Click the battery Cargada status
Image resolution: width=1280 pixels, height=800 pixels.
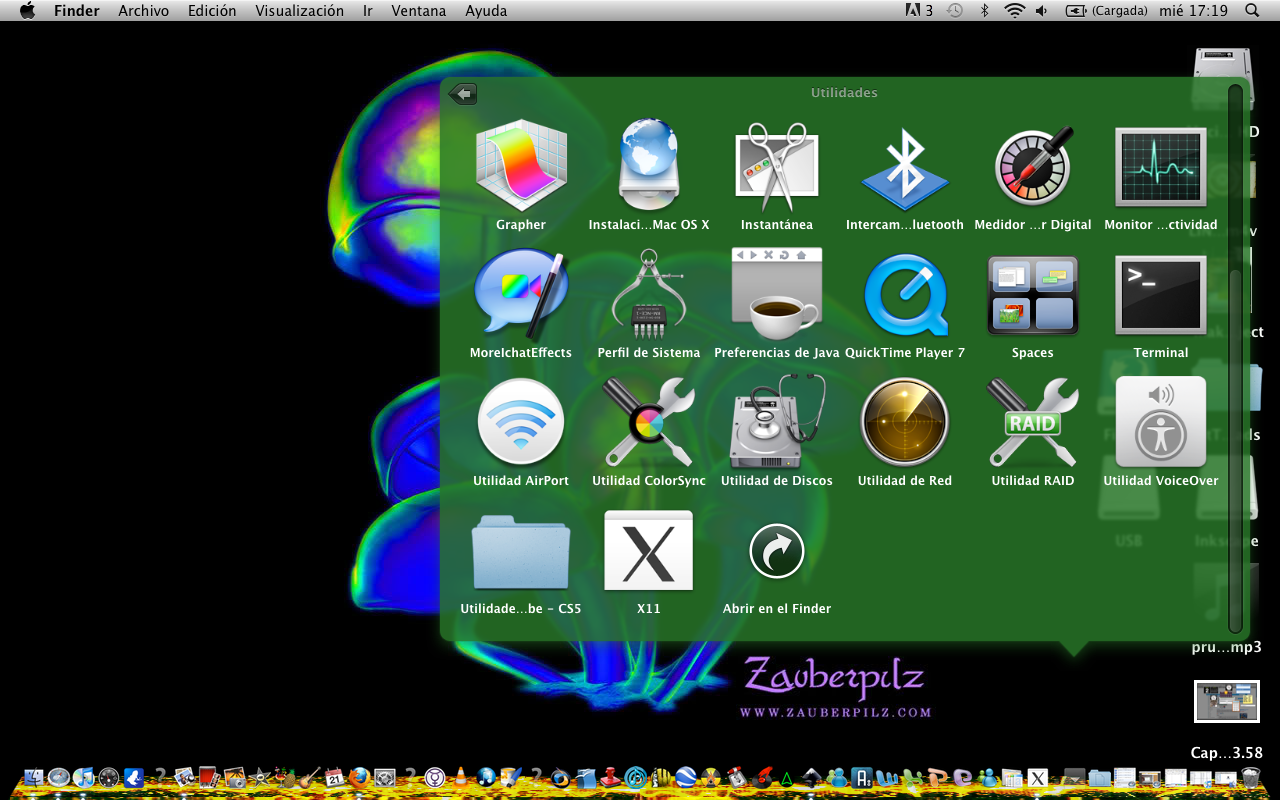pos(1106,11)
